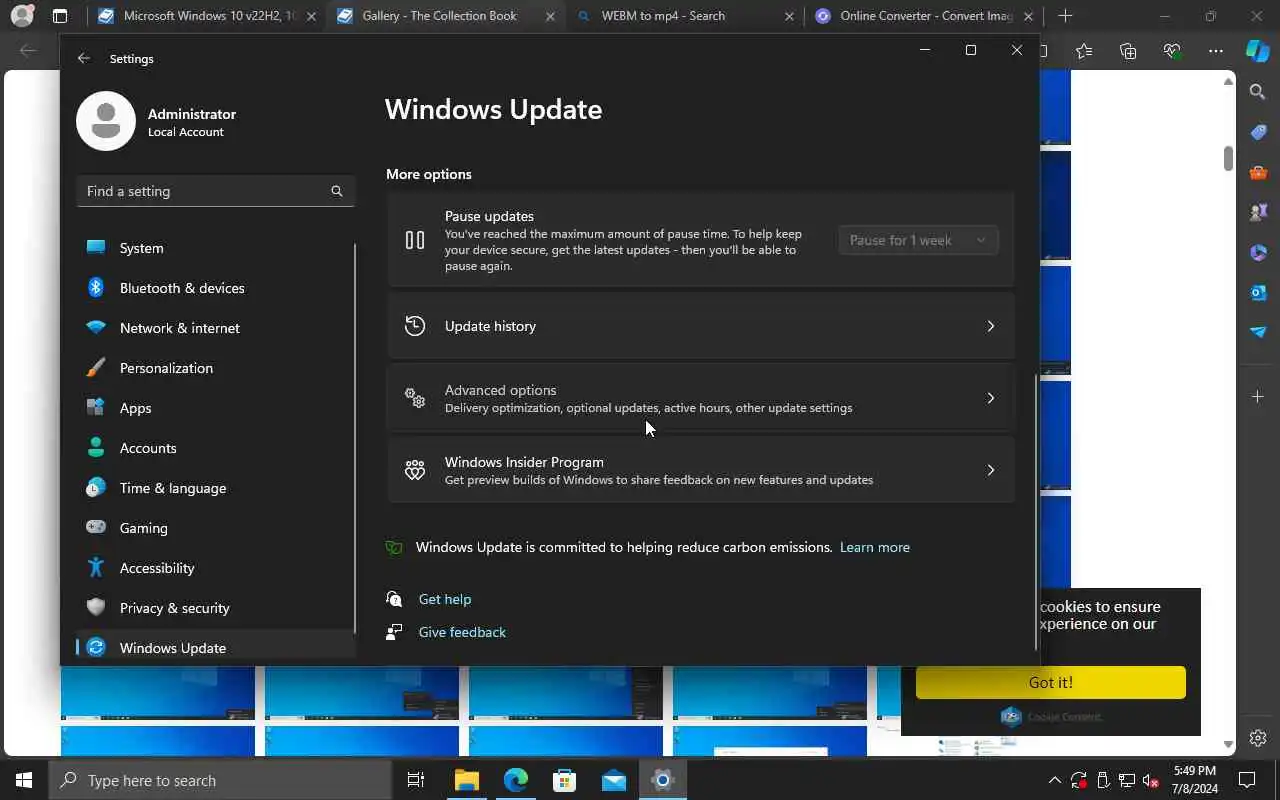Click the search magnifier in Find a setting

(337, 191)
